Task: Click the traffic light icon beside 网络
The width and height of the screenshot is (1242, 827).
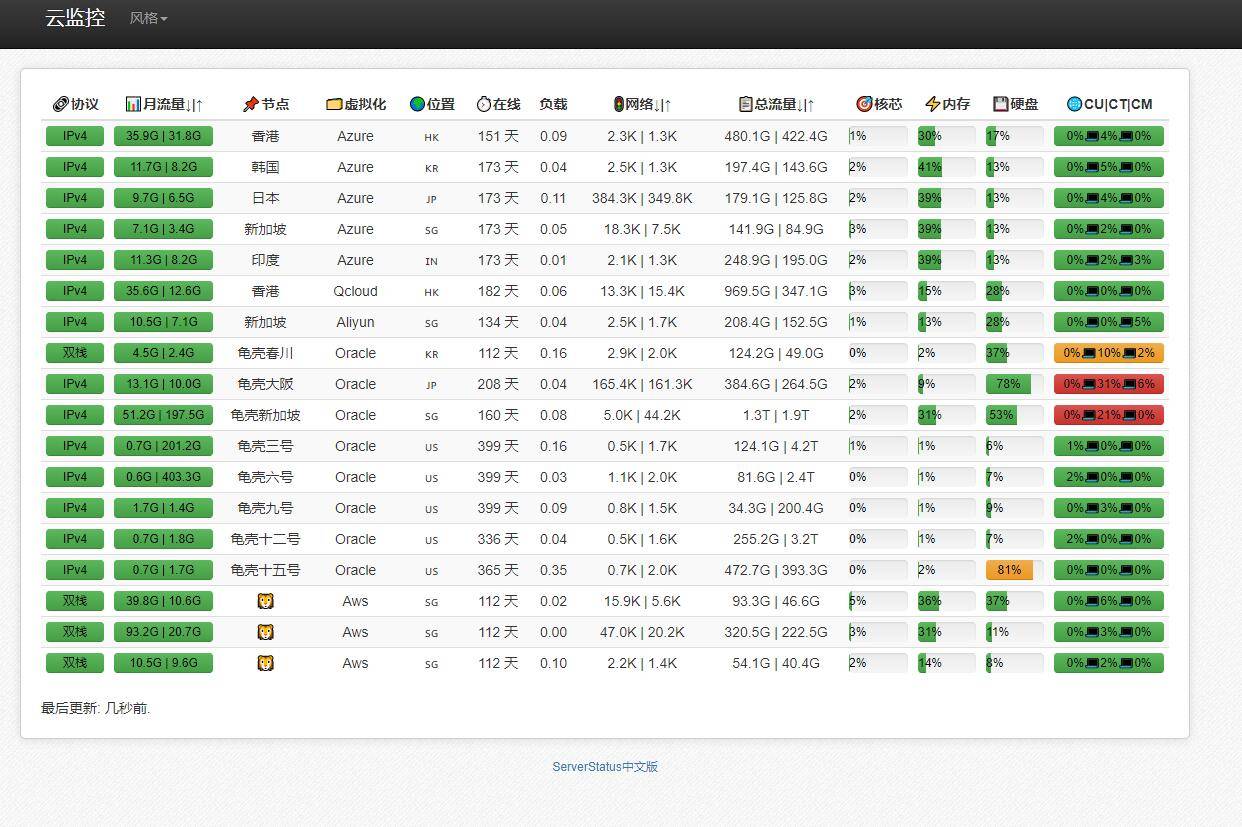Action: tap(619, 104)
